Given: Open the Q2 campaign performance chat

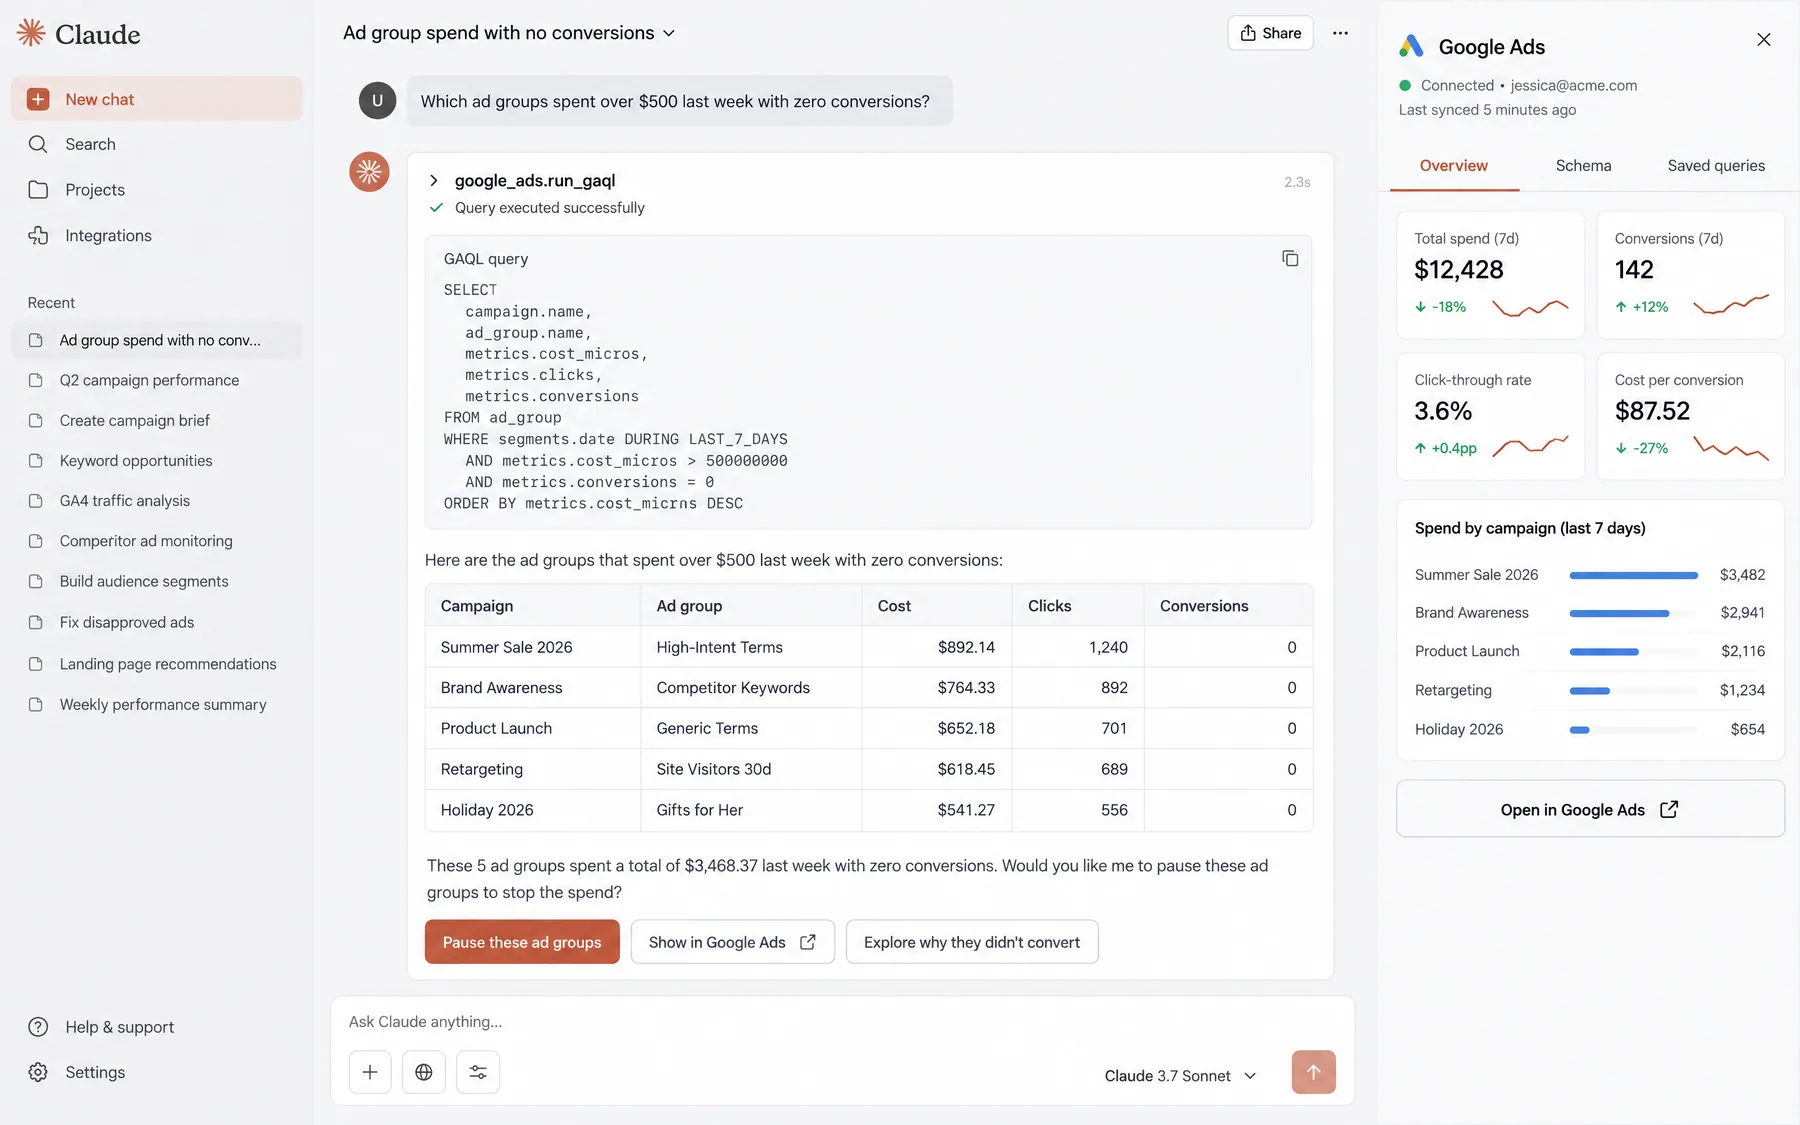Looking at the screenshot, I should [x=156, y=380].
